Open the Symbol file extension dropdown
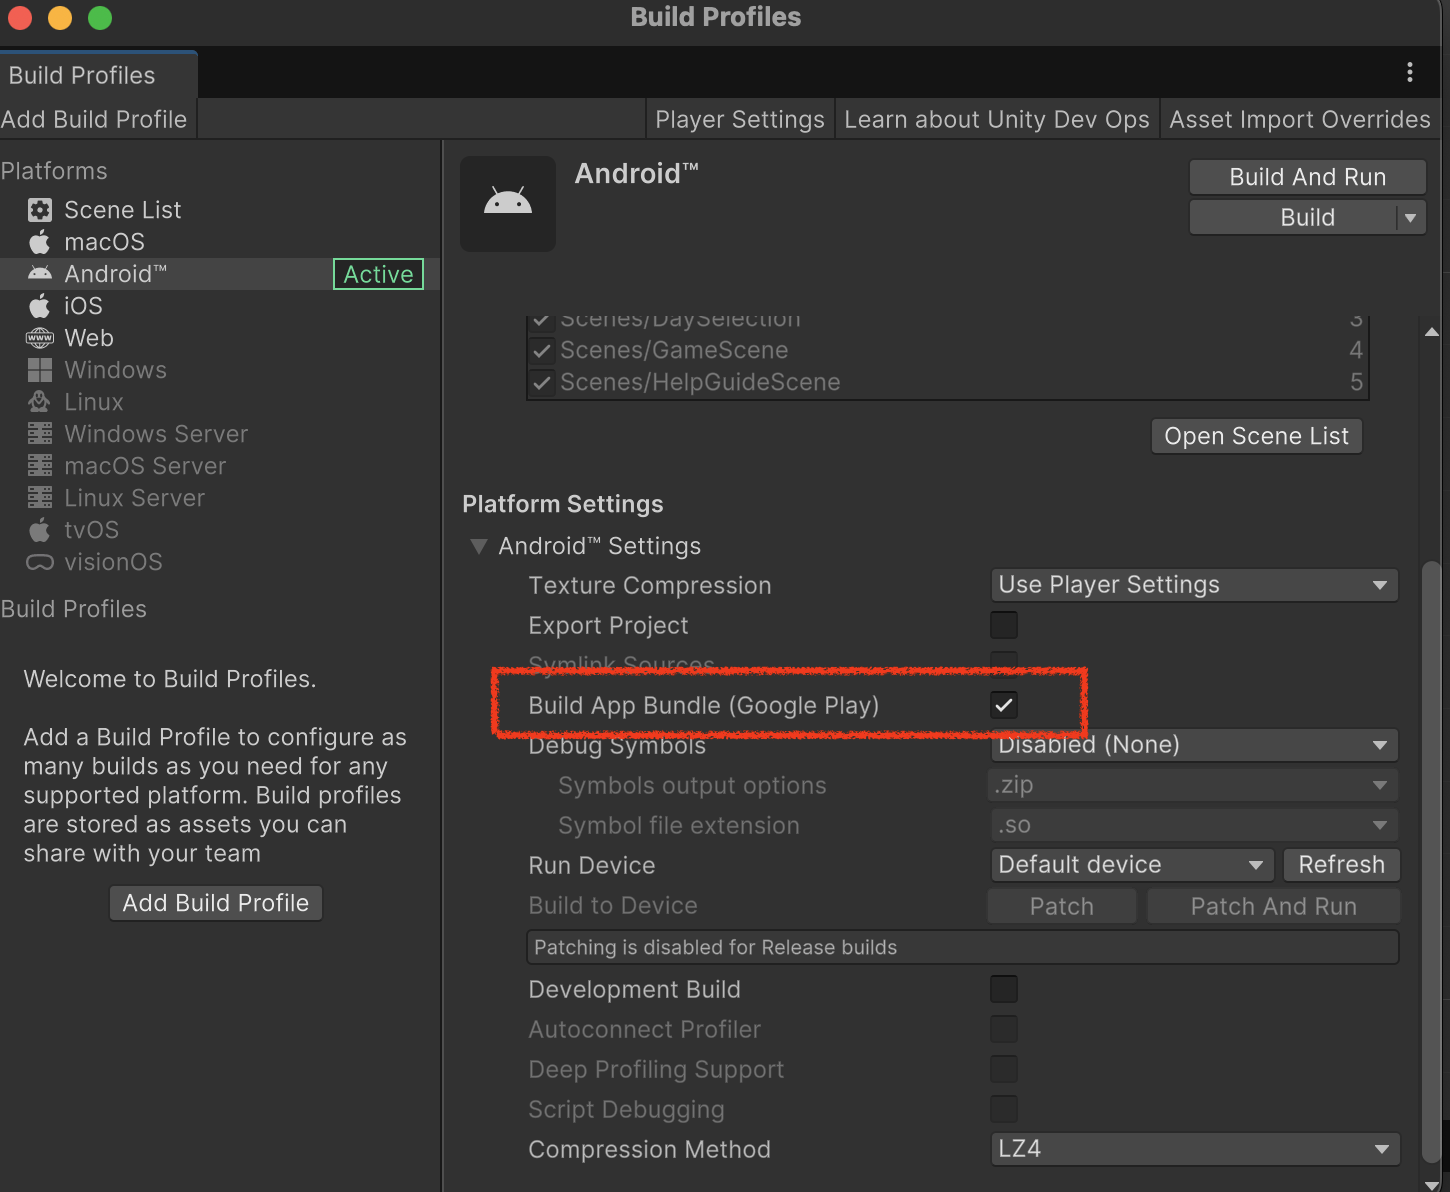Viewport: 1450px width, 1192px height. [1194, 825]
